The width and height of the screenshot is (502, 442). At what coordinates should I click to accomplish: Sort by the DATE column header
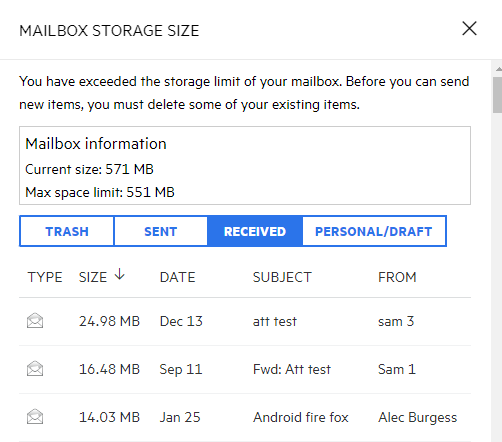coord(177,277)
